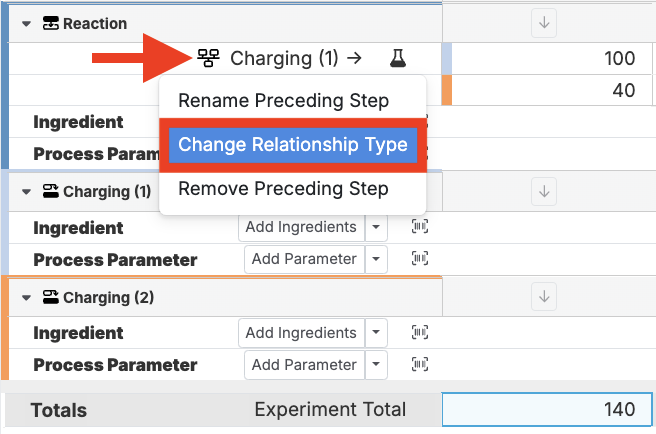Click the down-arrow button in Charging (1) header
Screen dimensions: 656x434
point(543,191)
